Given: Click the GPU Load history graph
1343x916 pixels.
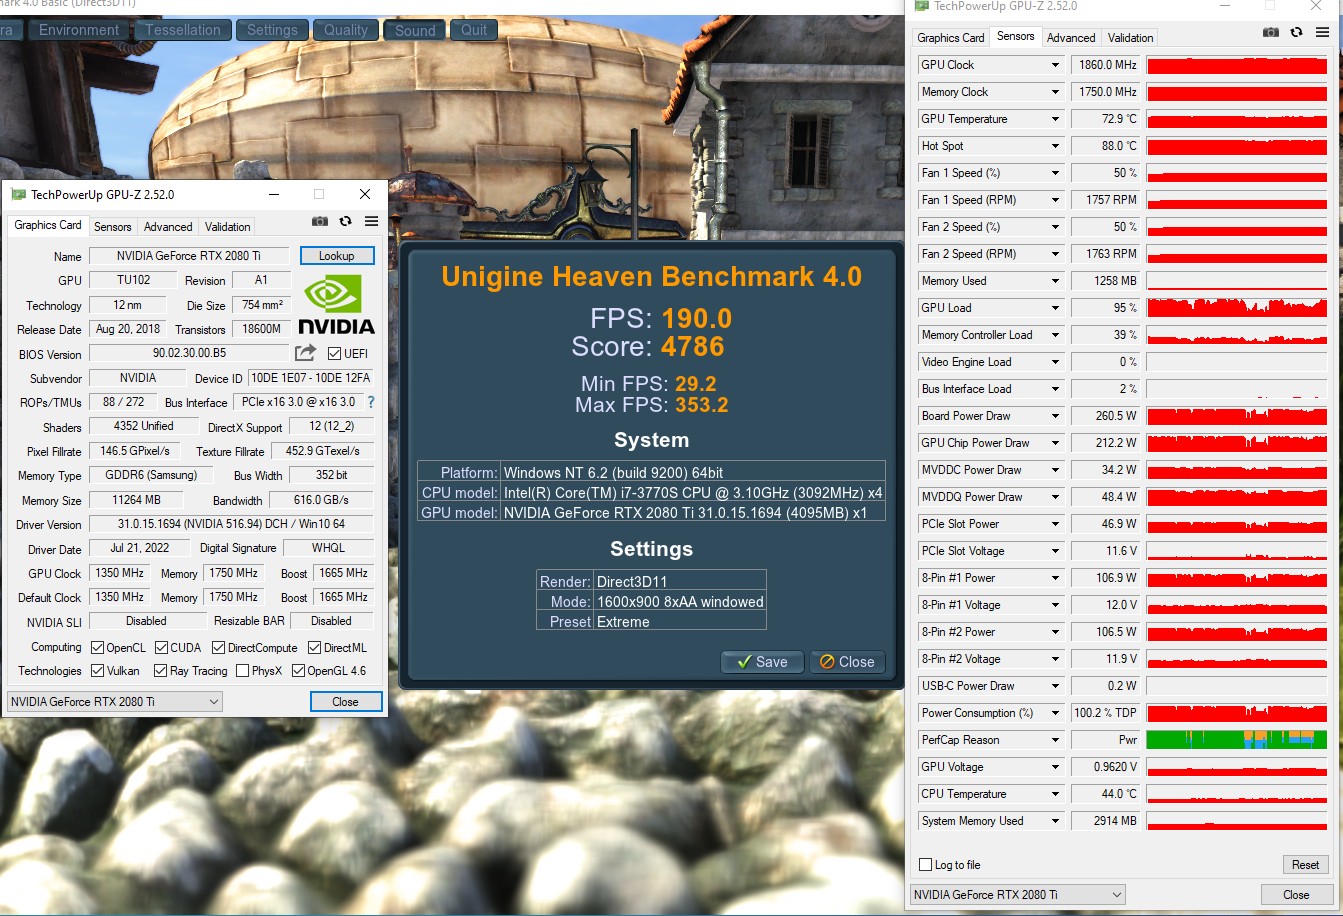Looking at the screenshot, I should (1237, 308).
